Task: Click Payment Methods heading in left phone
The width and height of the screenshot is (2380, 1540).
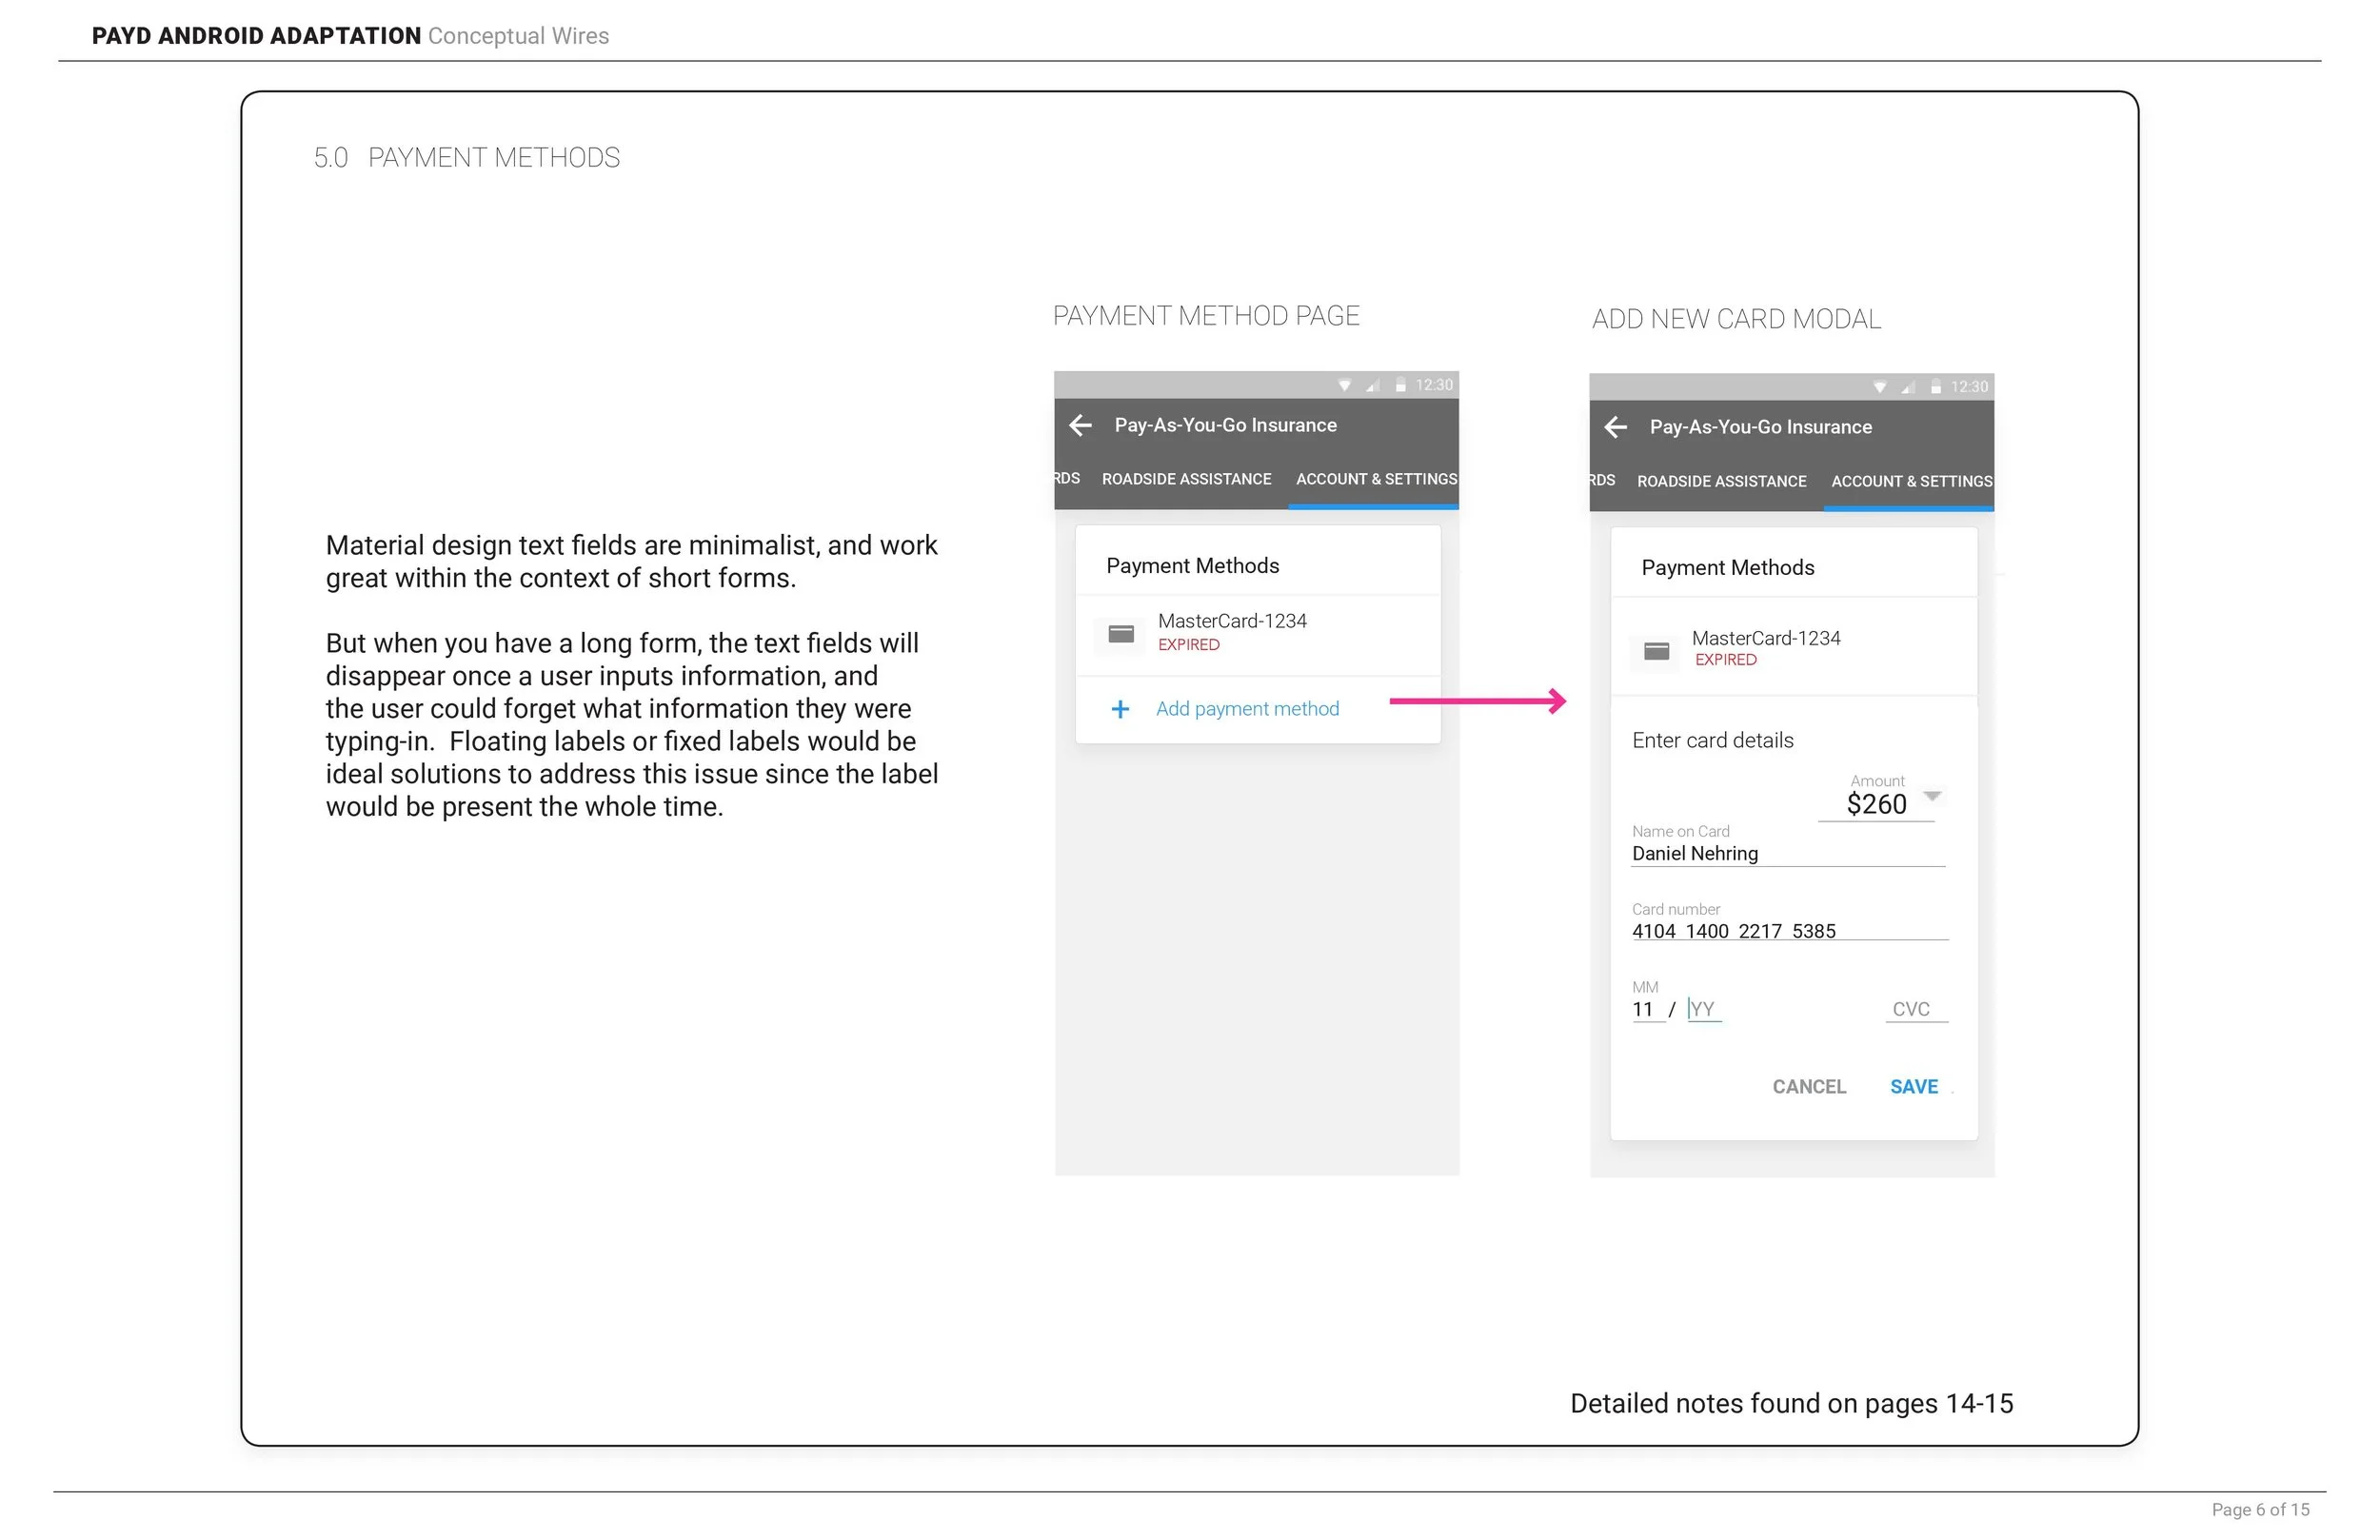Action: click(x=1192, y=566)
